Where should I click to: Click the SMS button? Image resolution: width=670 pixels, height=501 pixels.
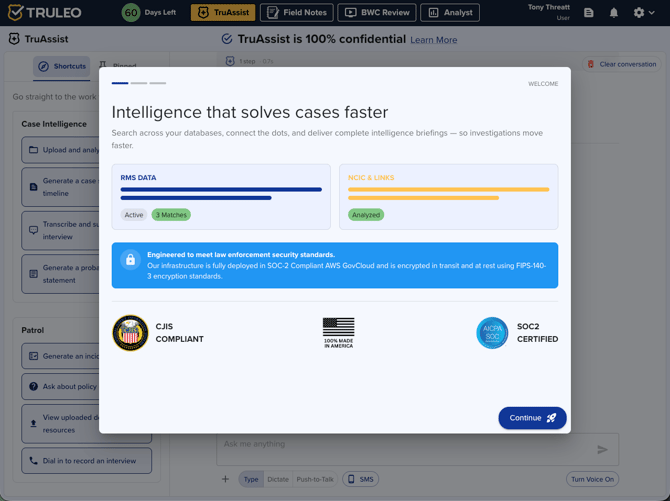coord(361,479)
